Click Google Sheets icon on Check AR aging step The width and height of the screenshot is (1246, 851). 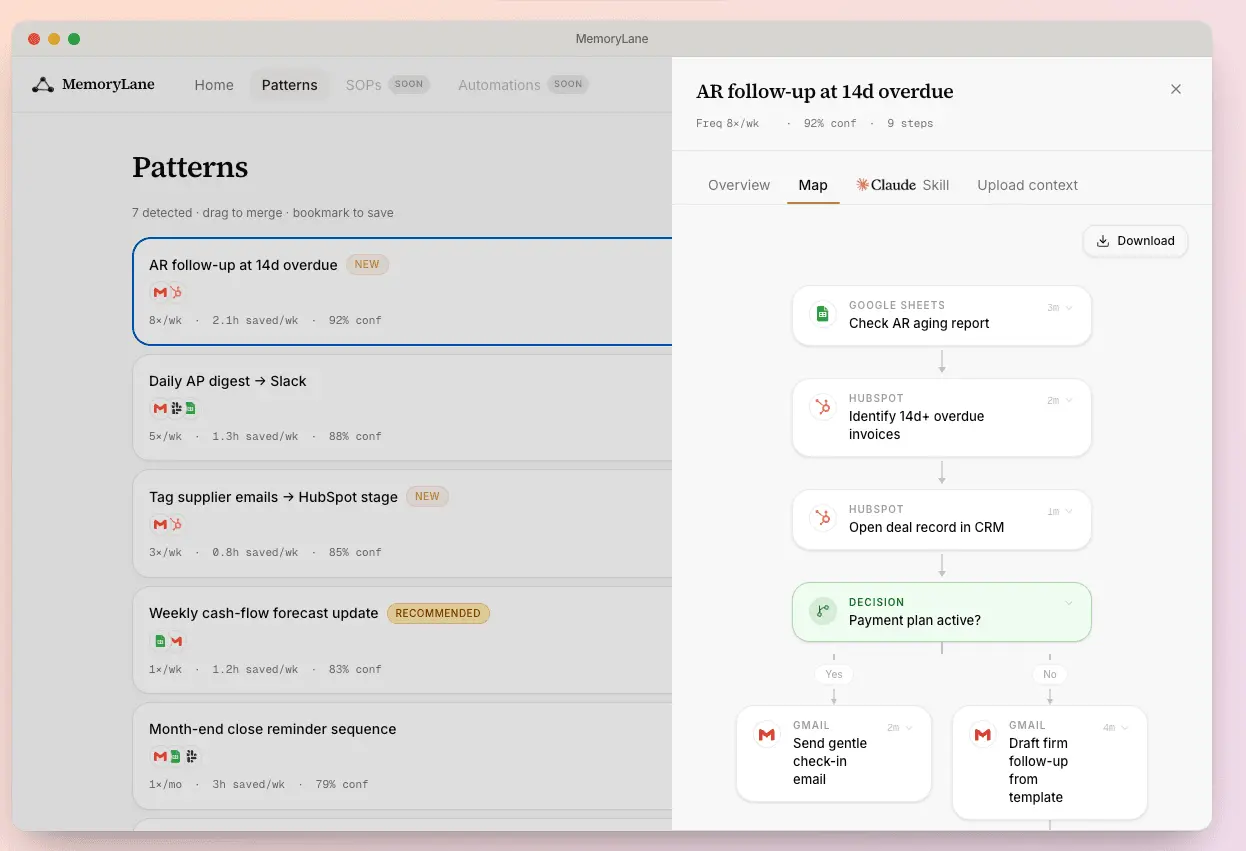coord(823,314)
